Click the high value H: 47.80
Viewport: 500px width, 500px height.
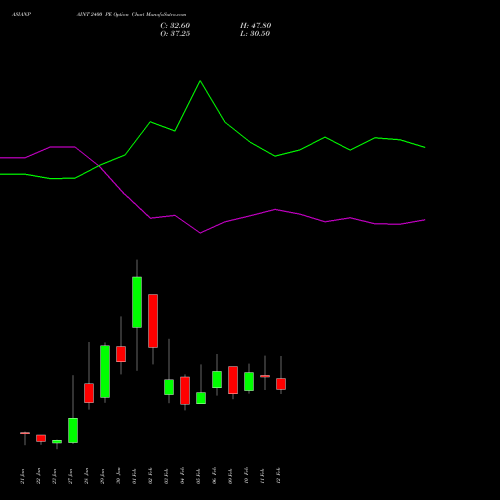[x=255, y=26]
